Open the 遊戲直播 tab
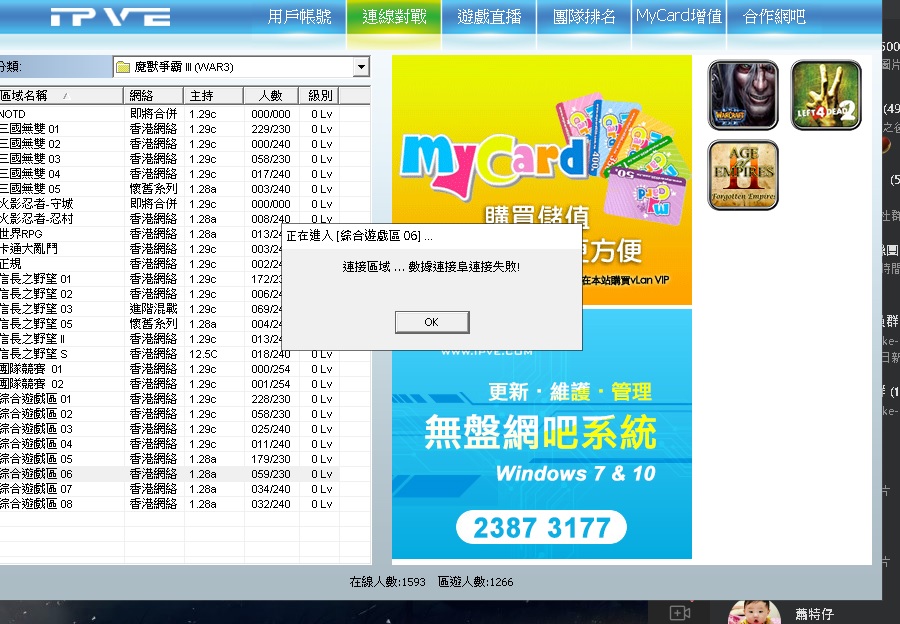This screenshot has width=900, height=624. tap(489, 17)
